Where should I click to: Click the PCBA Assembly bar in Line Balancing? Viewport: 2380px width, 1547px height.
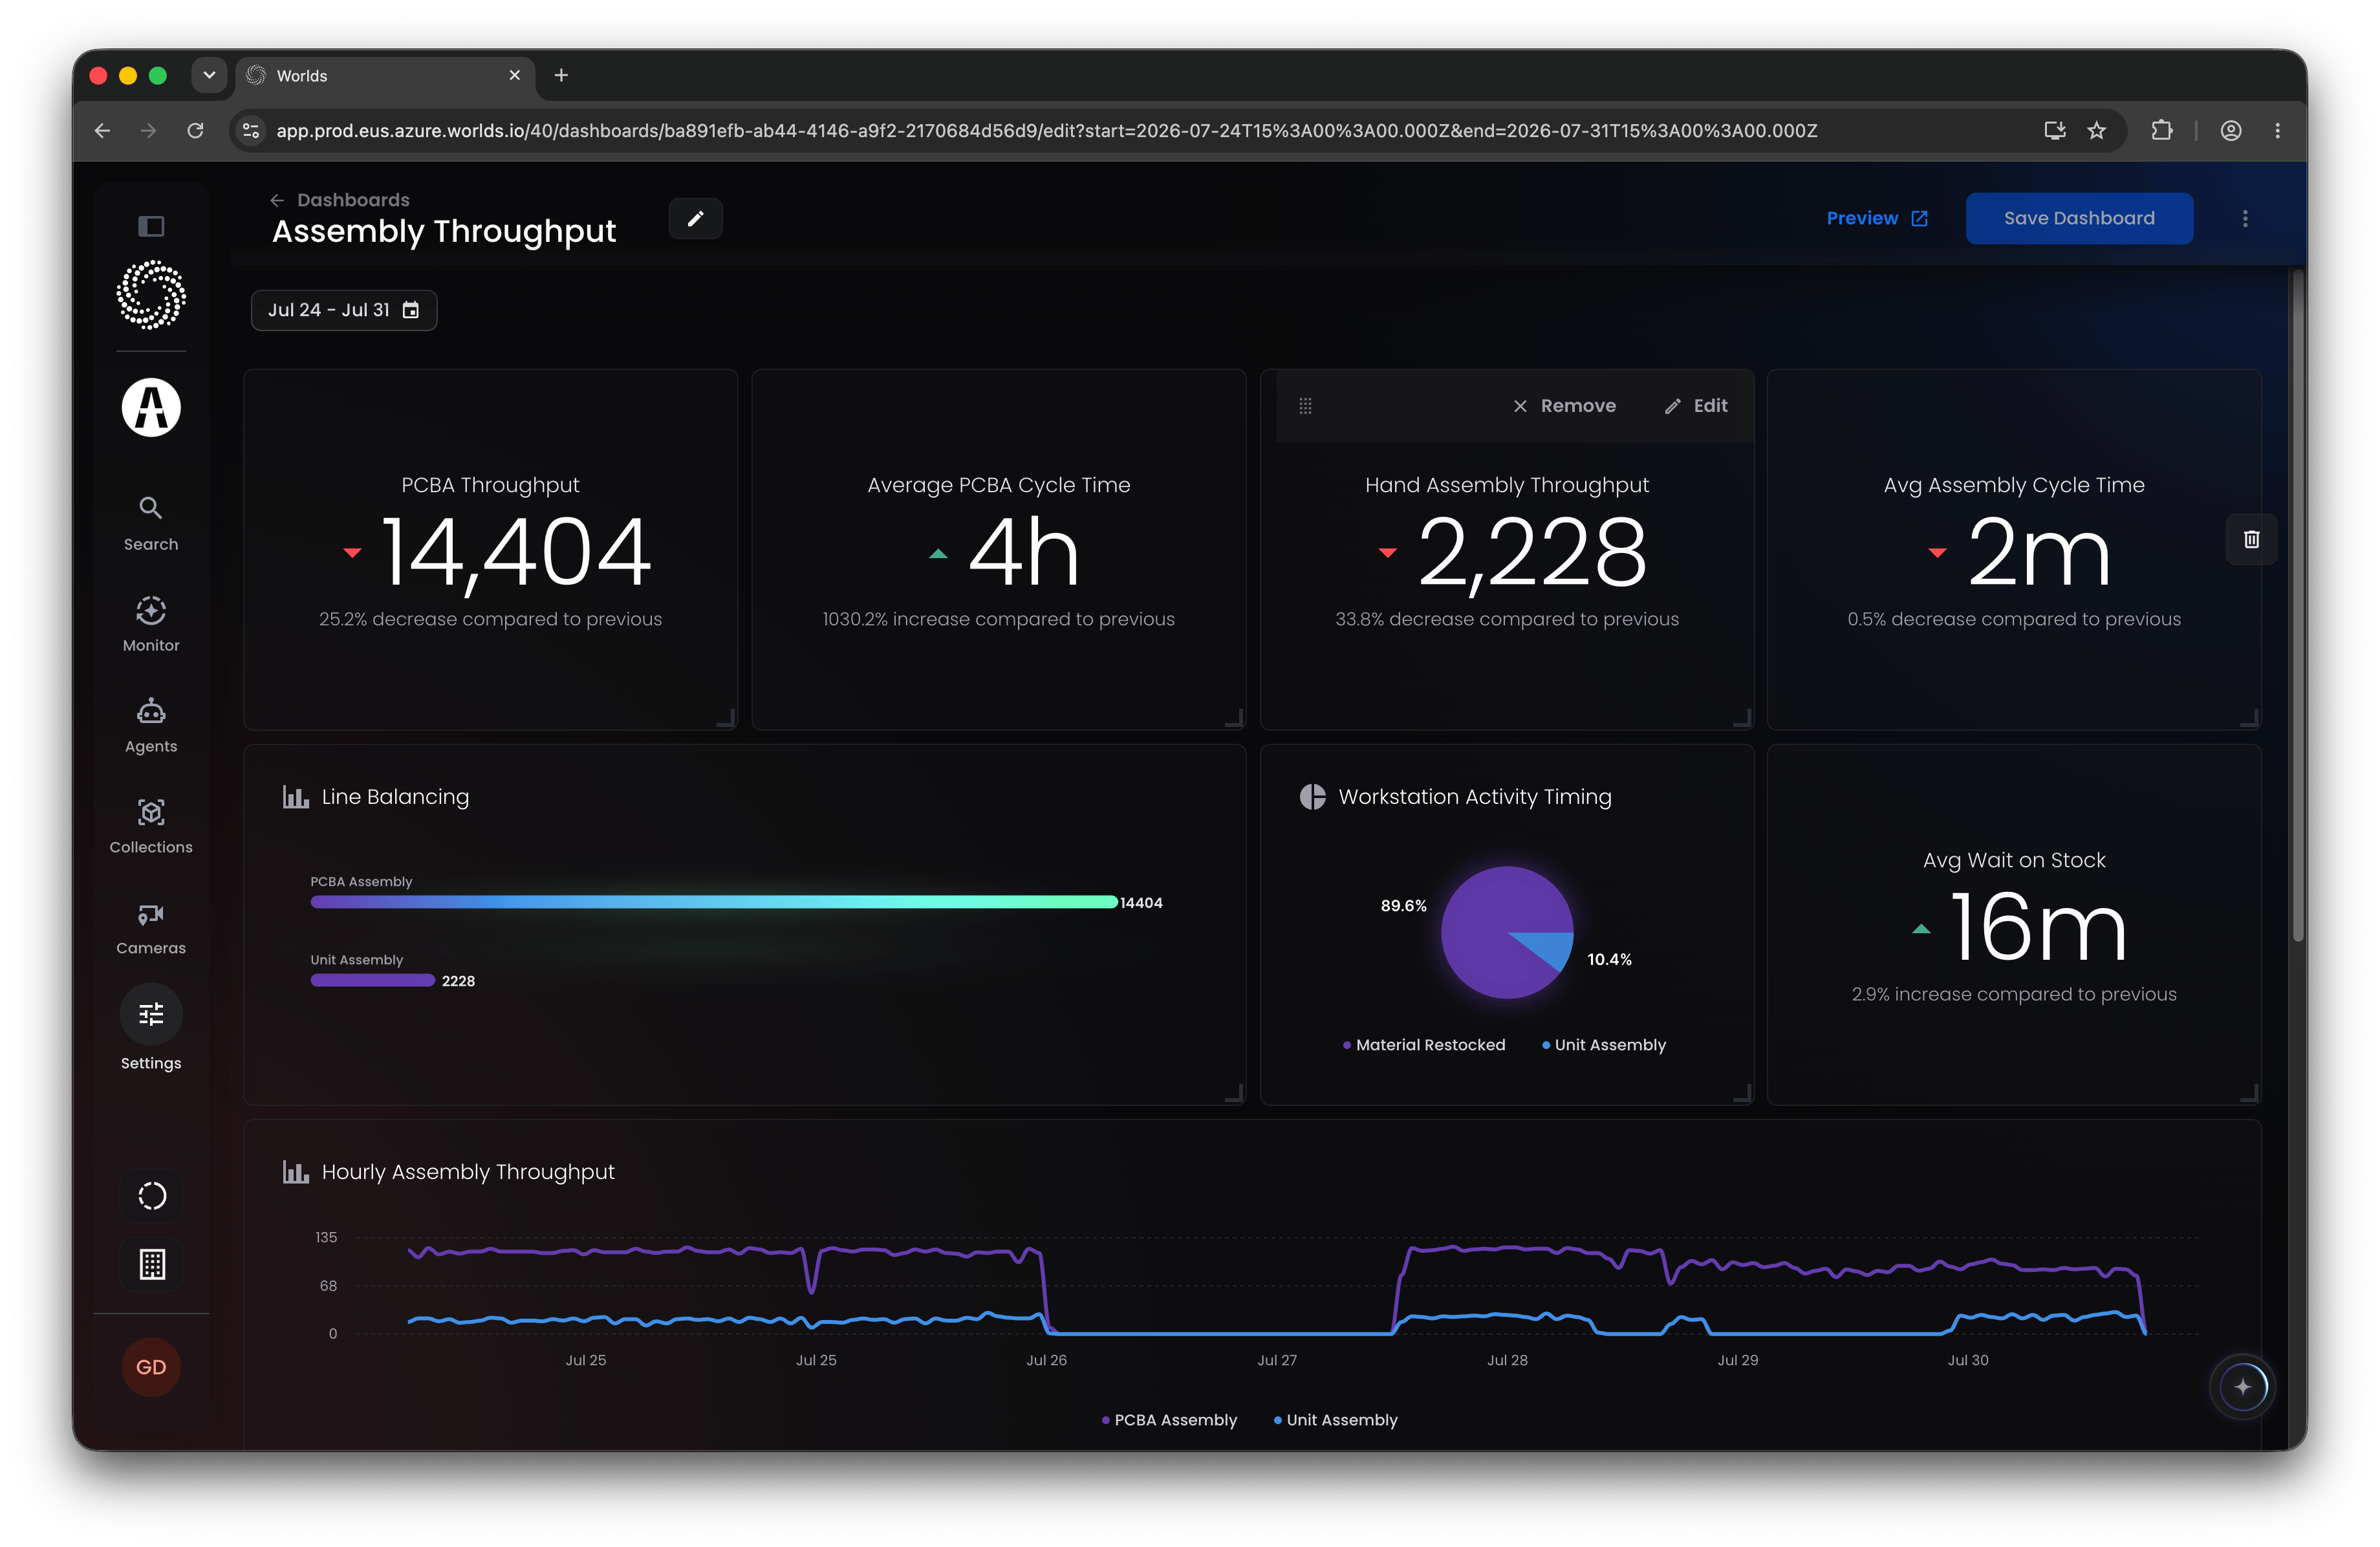[714, 902]
